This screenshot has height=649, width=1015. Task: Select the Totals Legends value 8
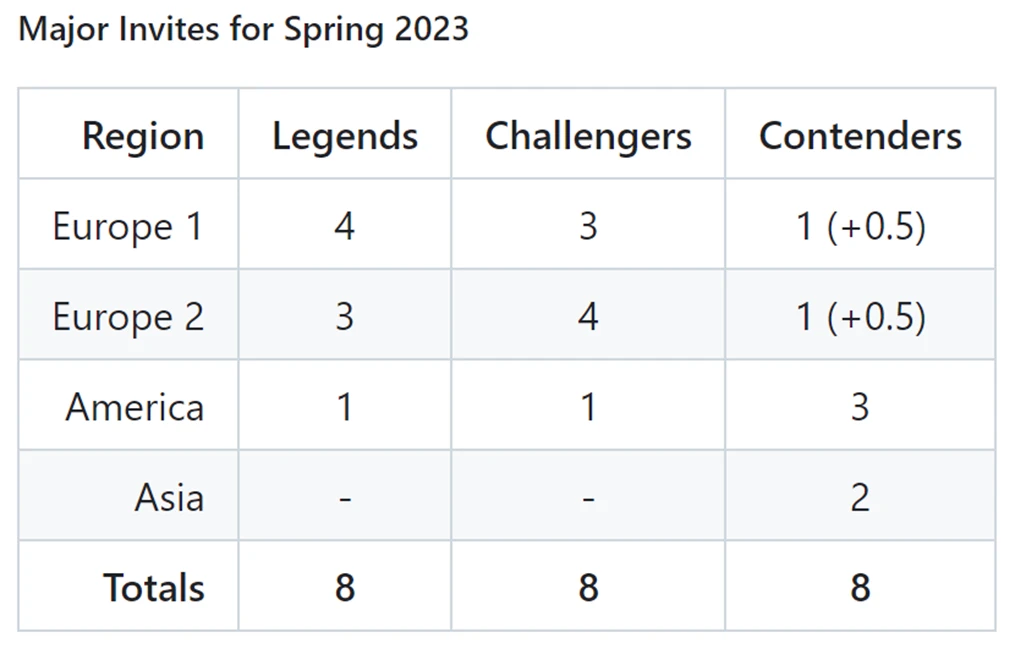pyautogui.click(x=344, y=588)
